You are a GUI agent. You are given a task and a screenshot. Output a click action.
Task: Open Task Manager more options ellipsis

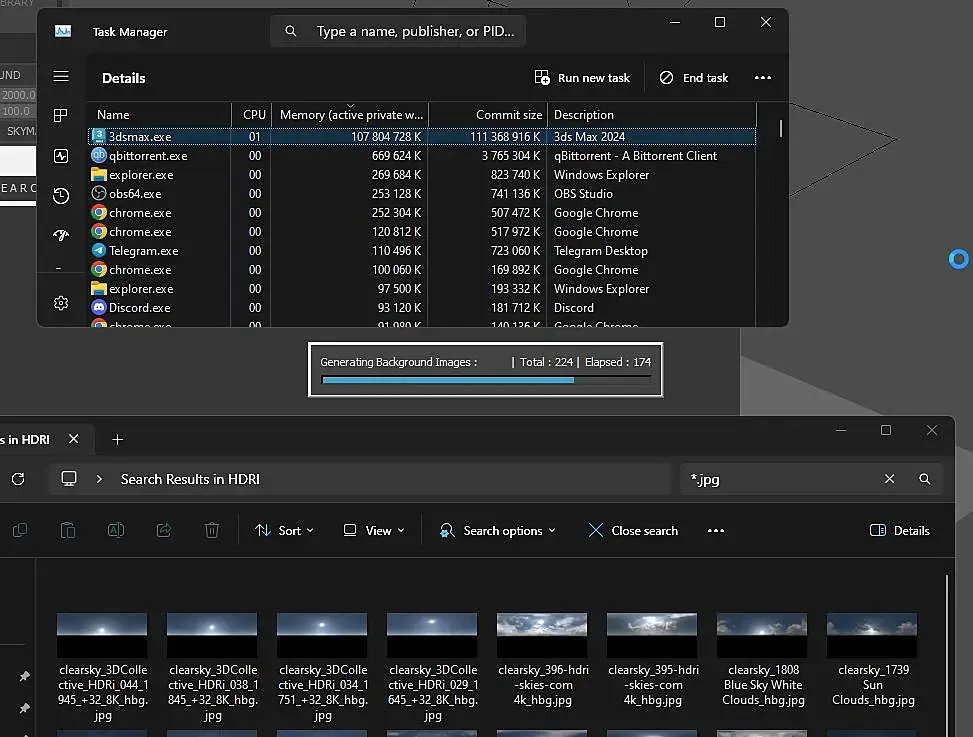point(763,78)
